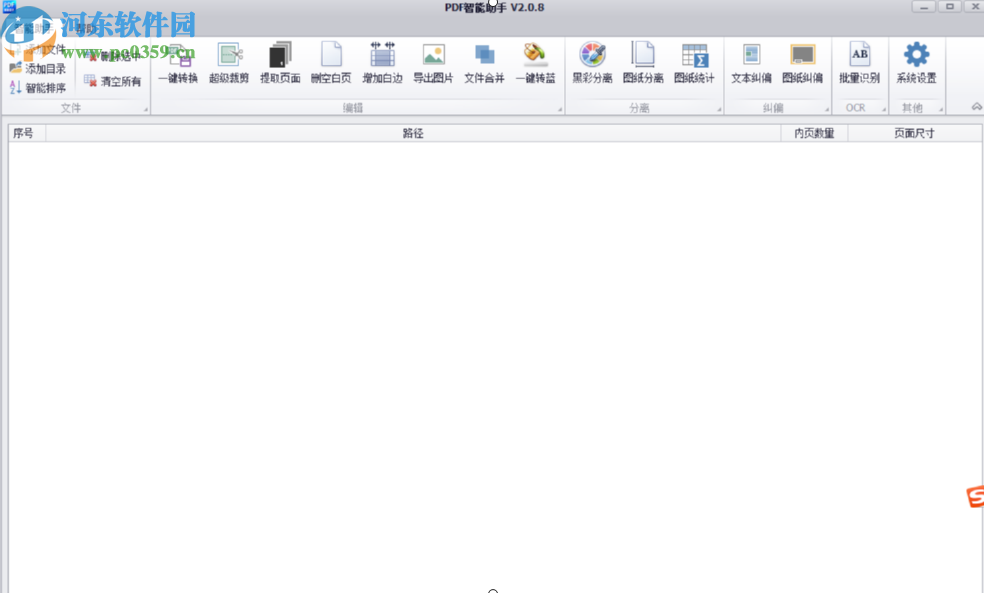Open the 系统设置 system settings gear

(917, 62)
